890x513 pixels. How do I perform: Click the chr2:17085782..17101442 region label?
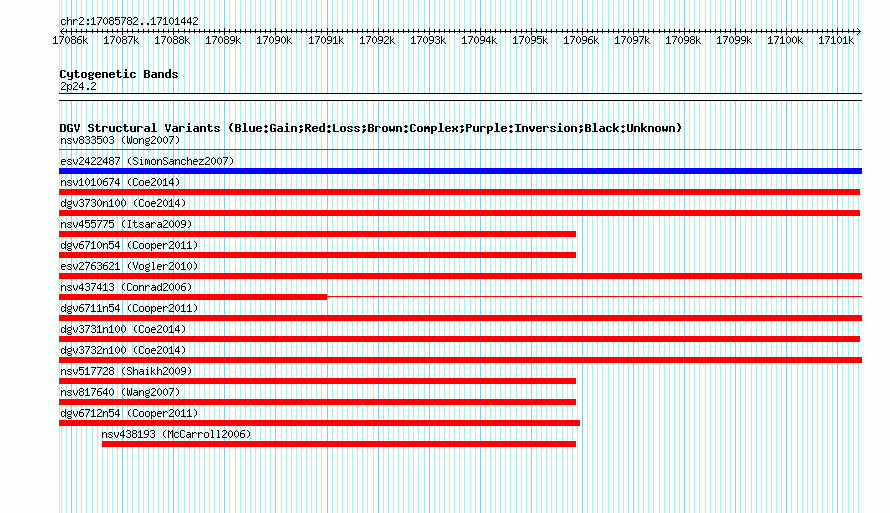point(129,22)
